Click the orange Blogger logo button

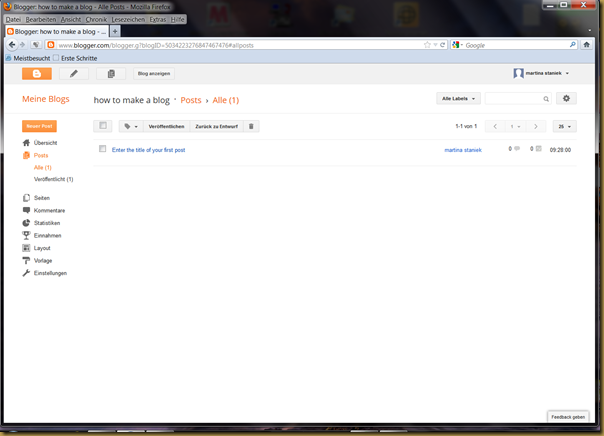(x=37, y=74)
